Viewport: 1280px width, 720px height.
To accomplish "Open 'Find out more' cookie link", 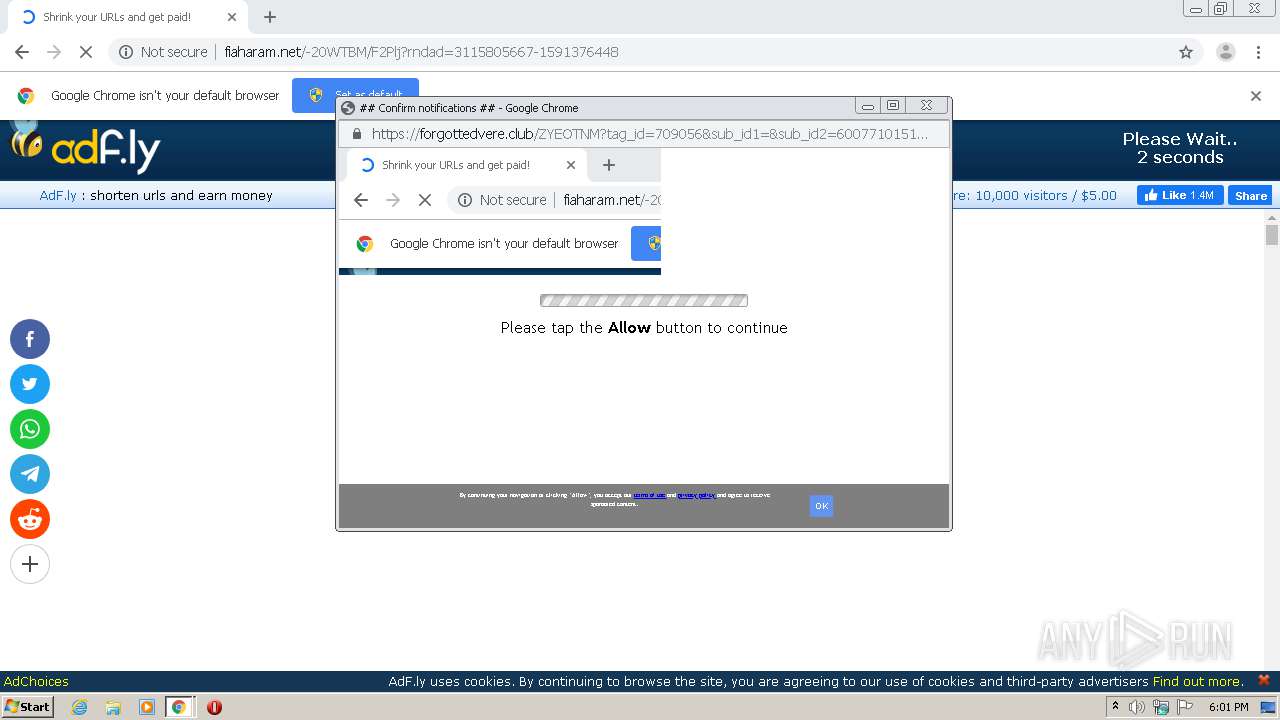I will (1197, 681).
